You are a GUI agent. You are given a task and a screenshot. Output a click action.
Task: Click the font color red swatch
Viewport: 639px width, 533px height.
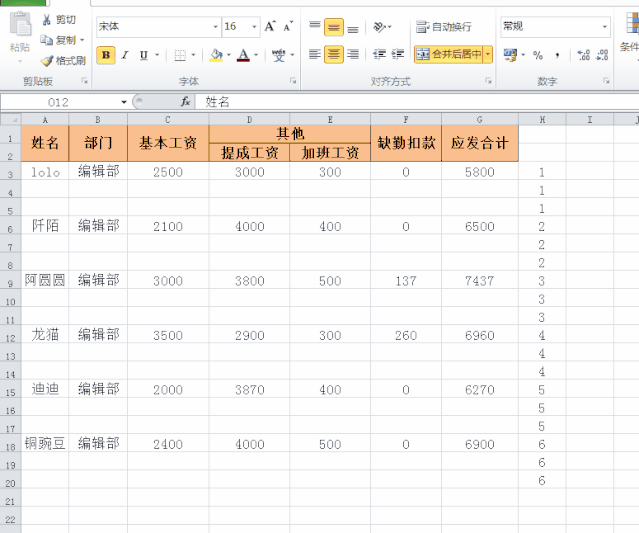tap(243, 56)
